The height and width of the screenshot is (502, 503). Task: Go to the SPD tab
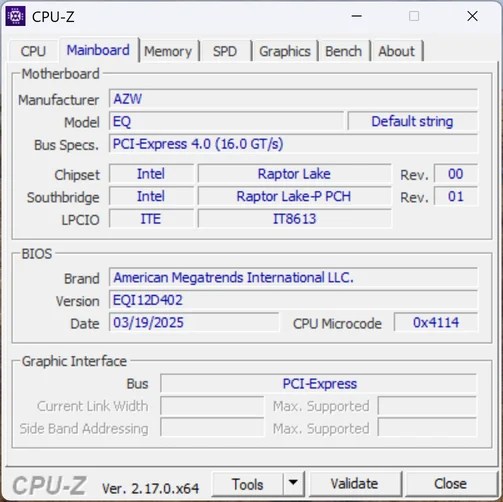[x=225, y=51]
